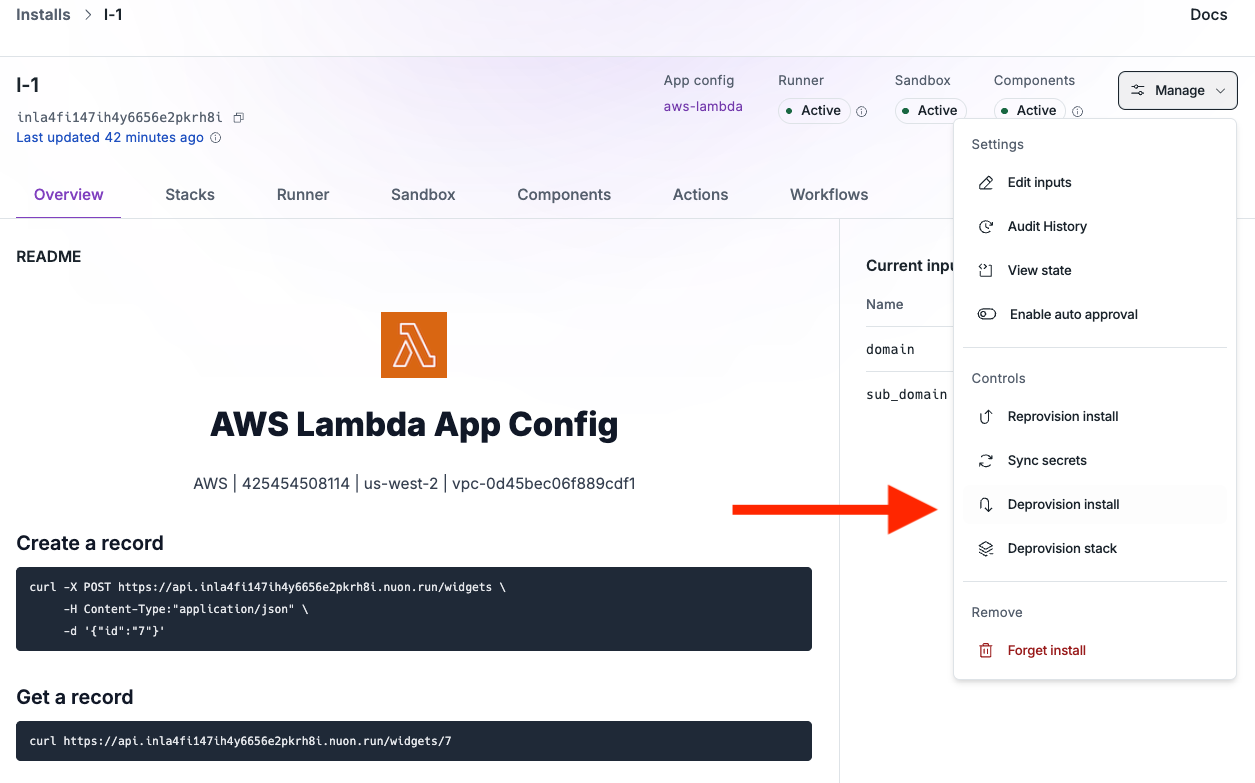Click the README label
The width and height of the screenshot is (1255, 783).
49,257
